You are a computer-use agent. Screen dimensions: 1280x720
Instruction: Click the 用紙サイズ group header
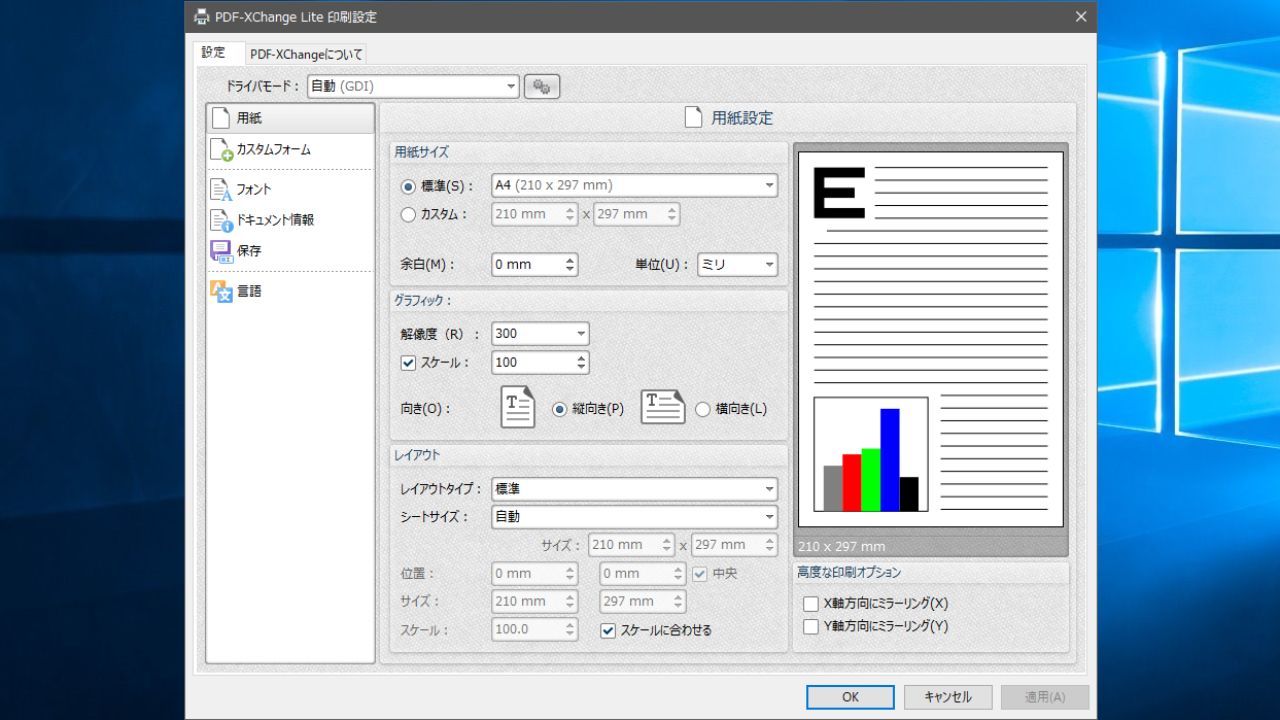(589, 153)
